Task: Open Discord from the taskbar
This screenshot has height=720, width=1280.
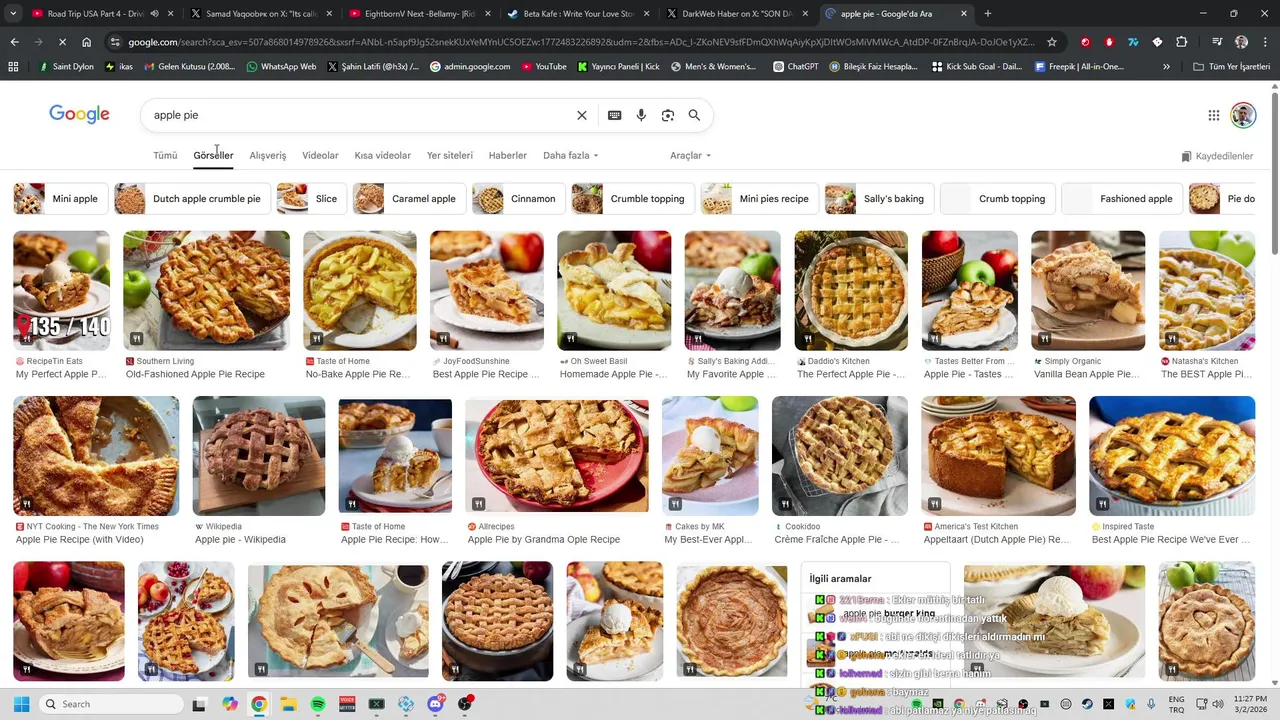Action: (436, 704)
